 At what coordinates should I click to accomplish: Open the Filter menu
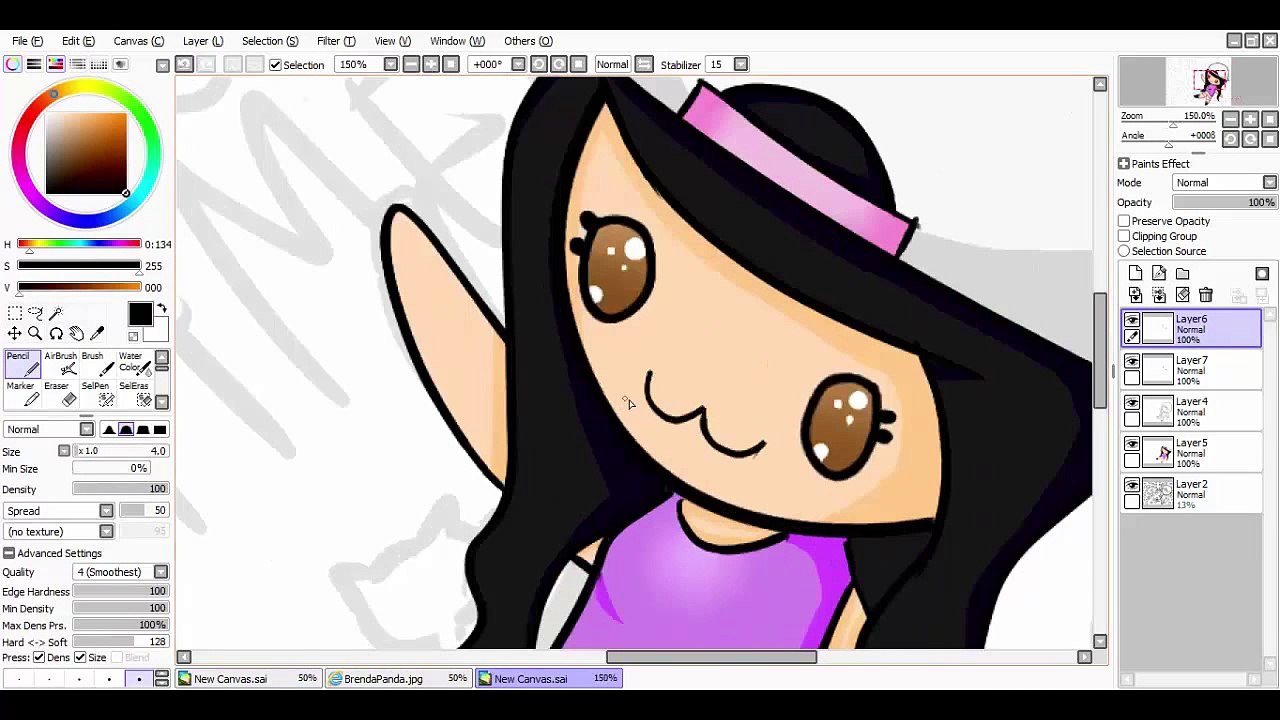pos(336,41)
